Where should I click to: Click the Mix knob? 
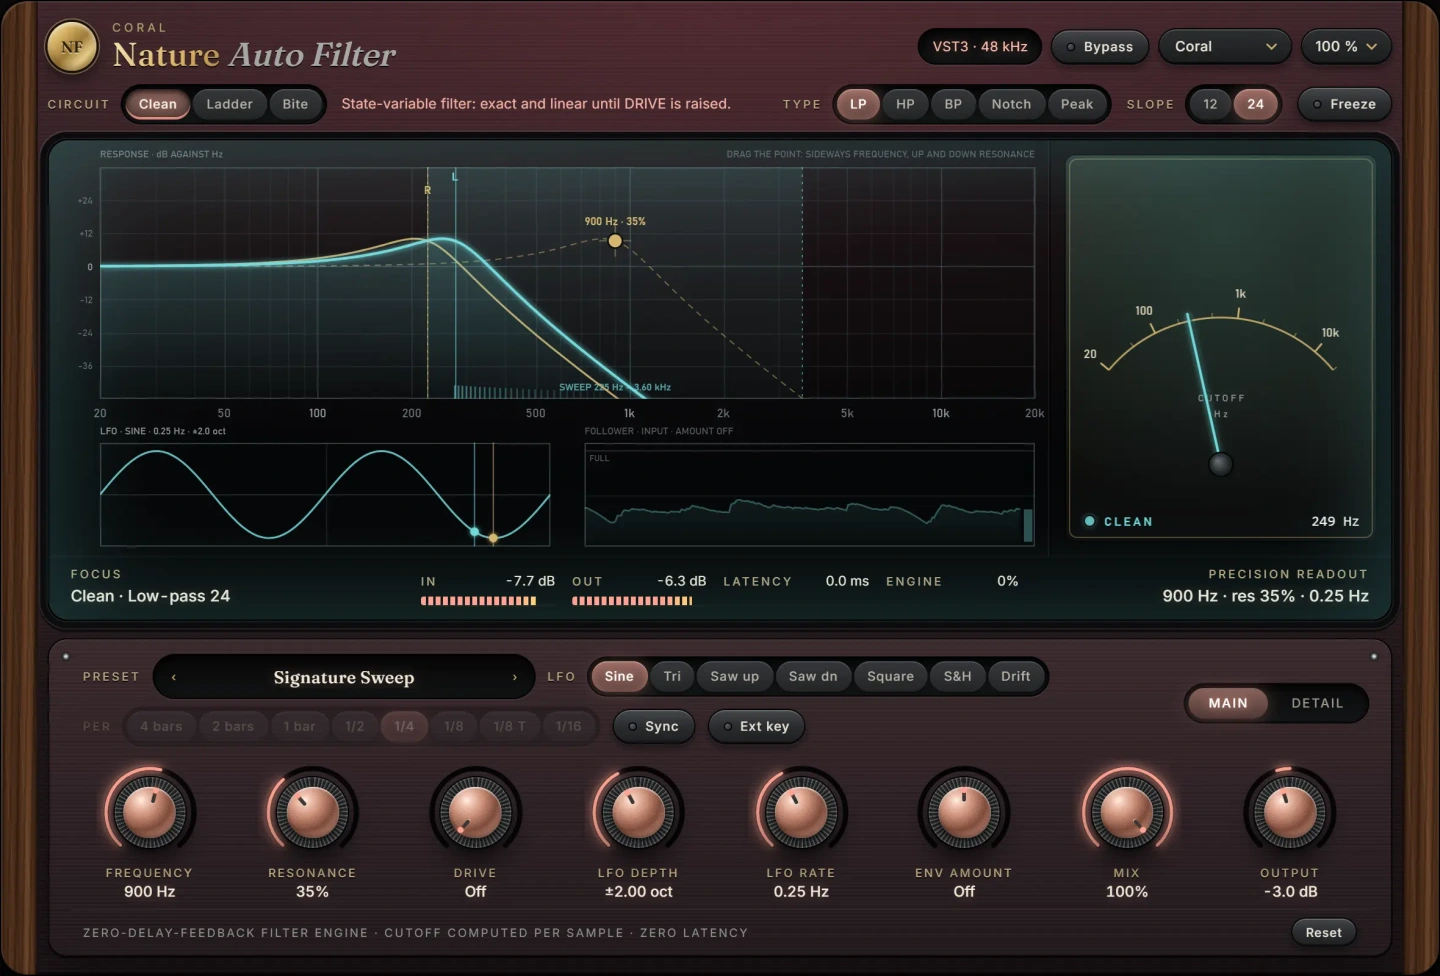1127,812
